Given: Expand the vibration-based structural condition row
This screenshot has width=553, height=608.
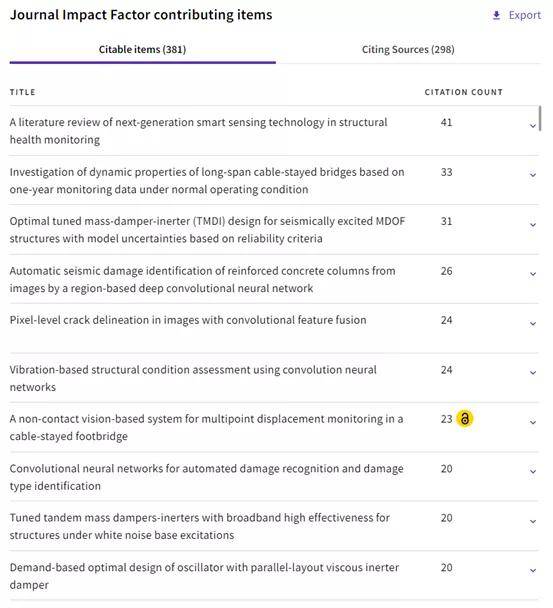Looking at the screenshot, I should [x=533, y=373].
